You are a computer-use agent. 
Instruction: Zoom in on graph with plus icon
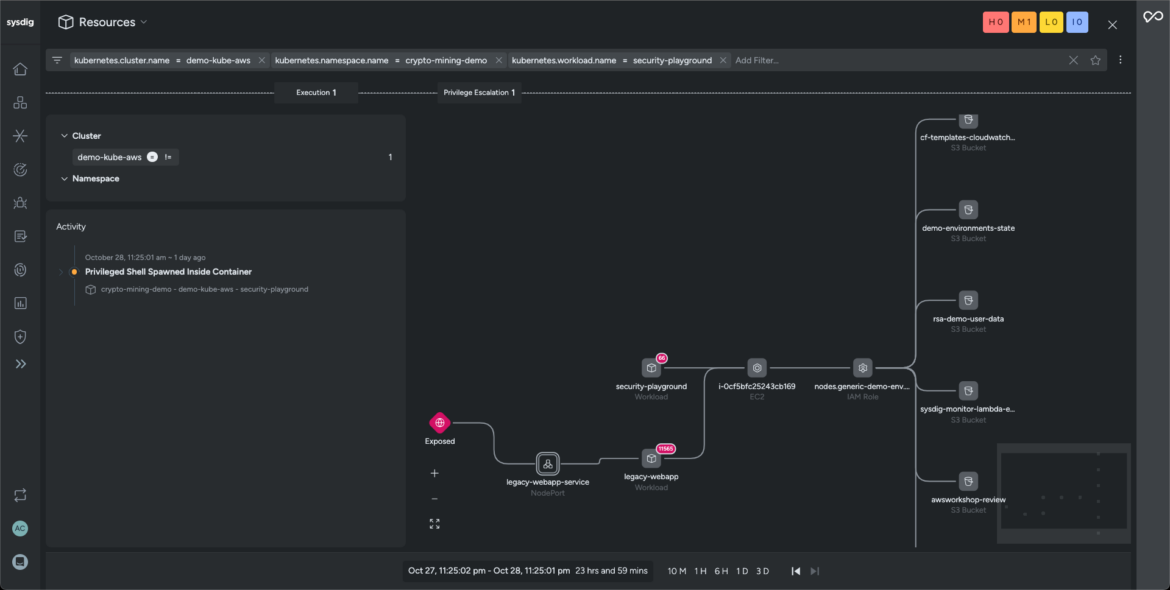point(434,473)
